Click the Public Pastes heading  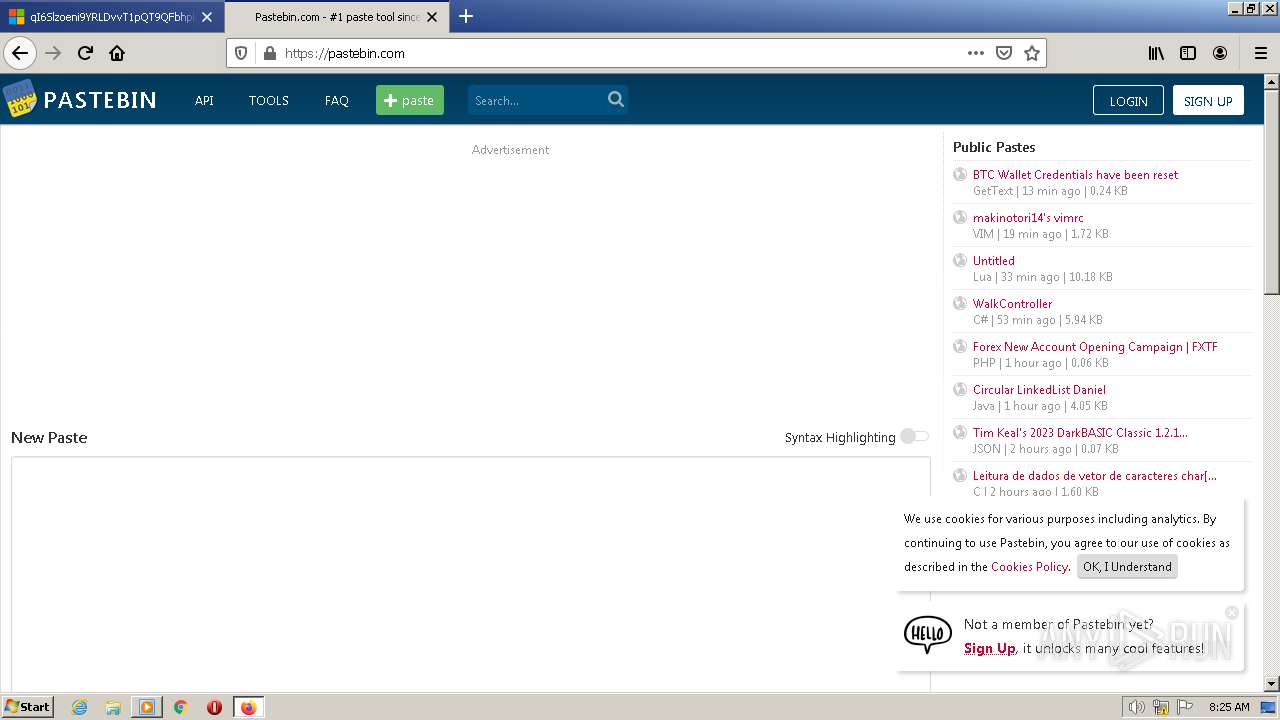994,146
